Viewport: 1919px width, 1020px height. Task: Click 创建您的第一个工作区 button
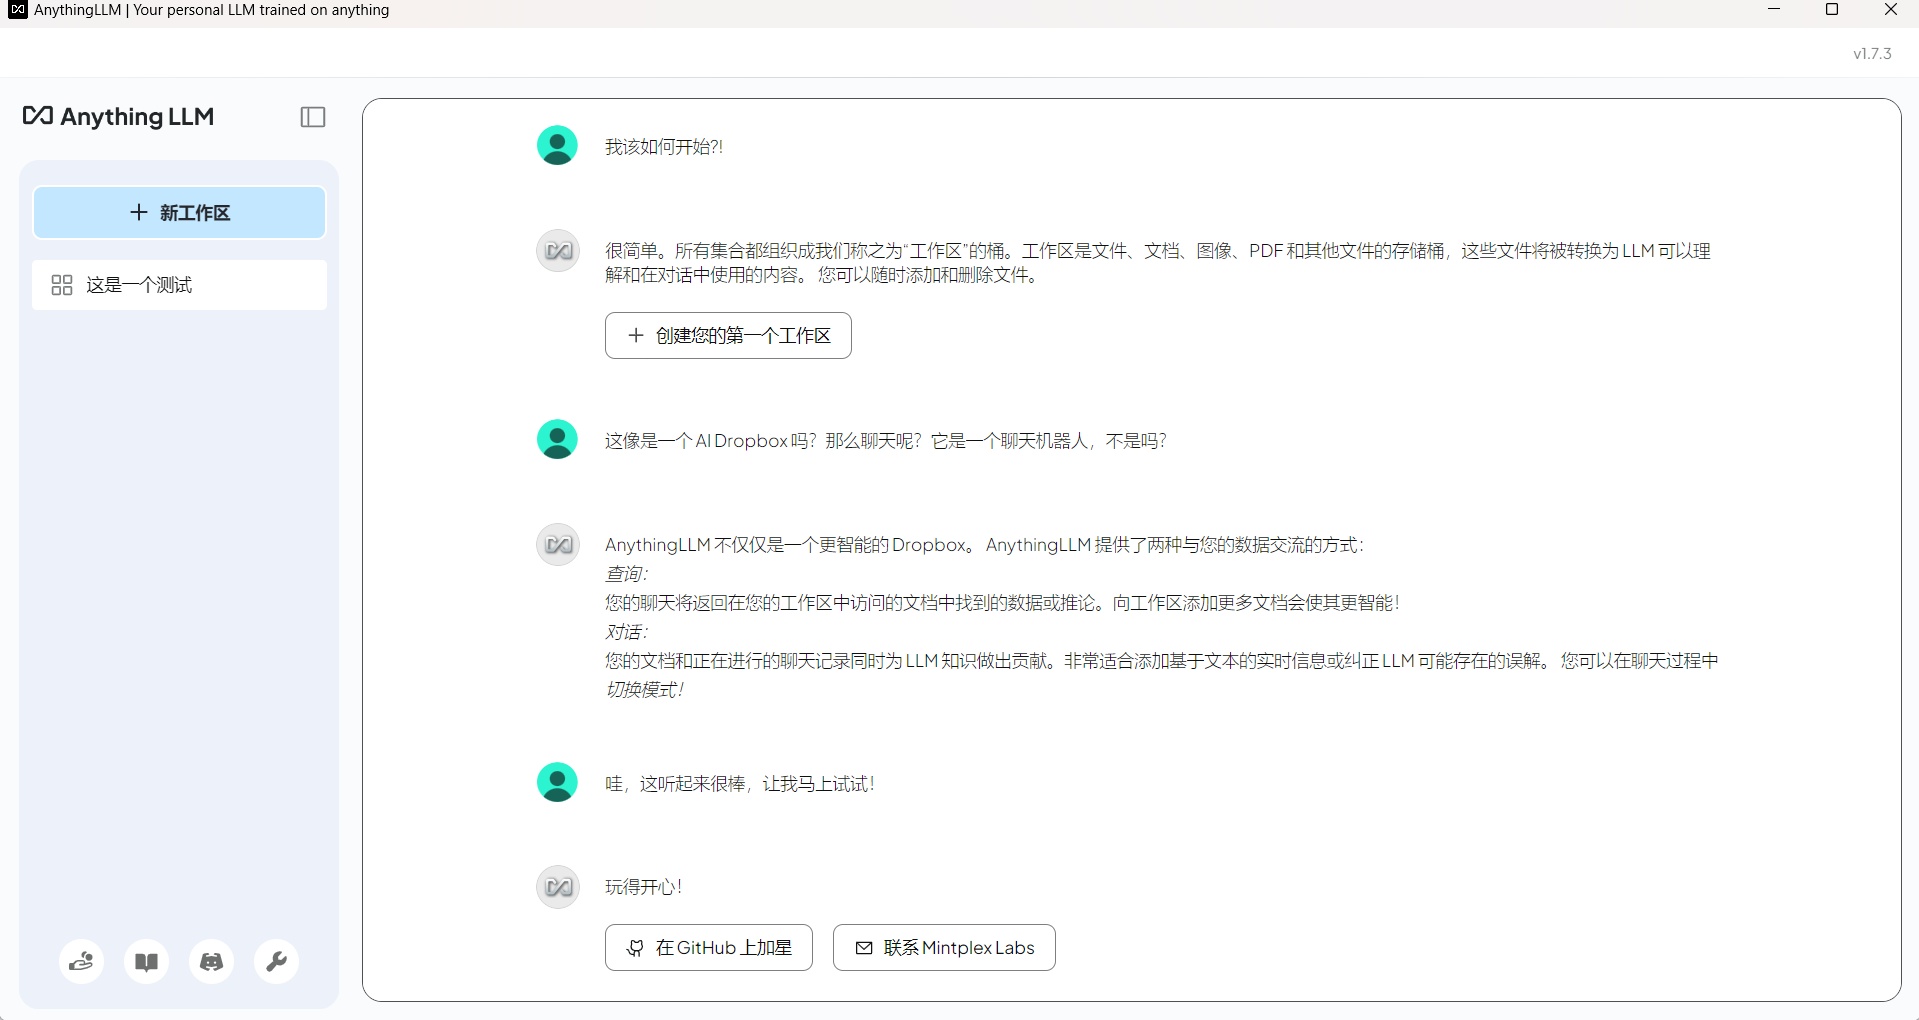[x=728, y=336]
